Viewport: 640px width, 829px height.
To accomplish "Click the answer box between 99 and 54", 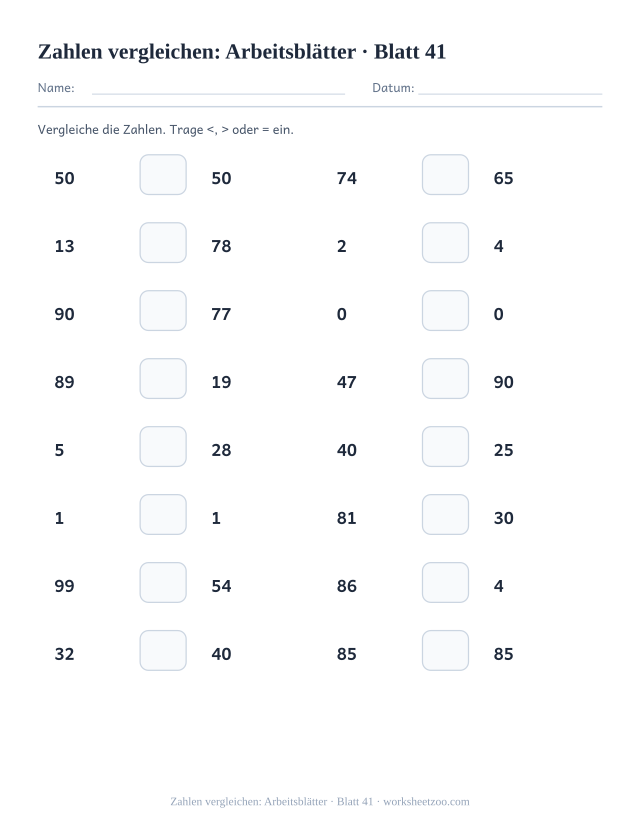I will click(163, 583).
